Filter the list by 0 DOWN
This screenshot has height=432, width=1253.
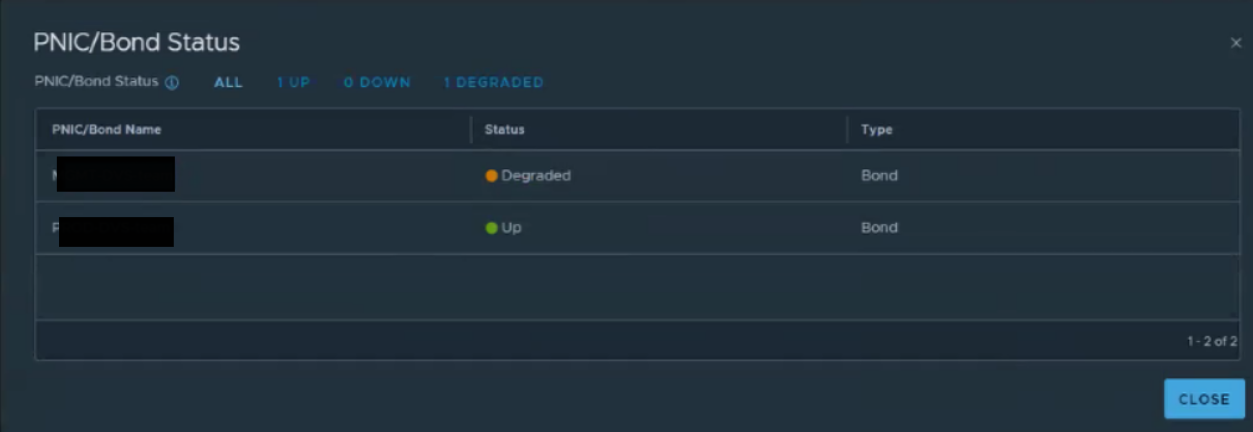[x=377, y=82]
